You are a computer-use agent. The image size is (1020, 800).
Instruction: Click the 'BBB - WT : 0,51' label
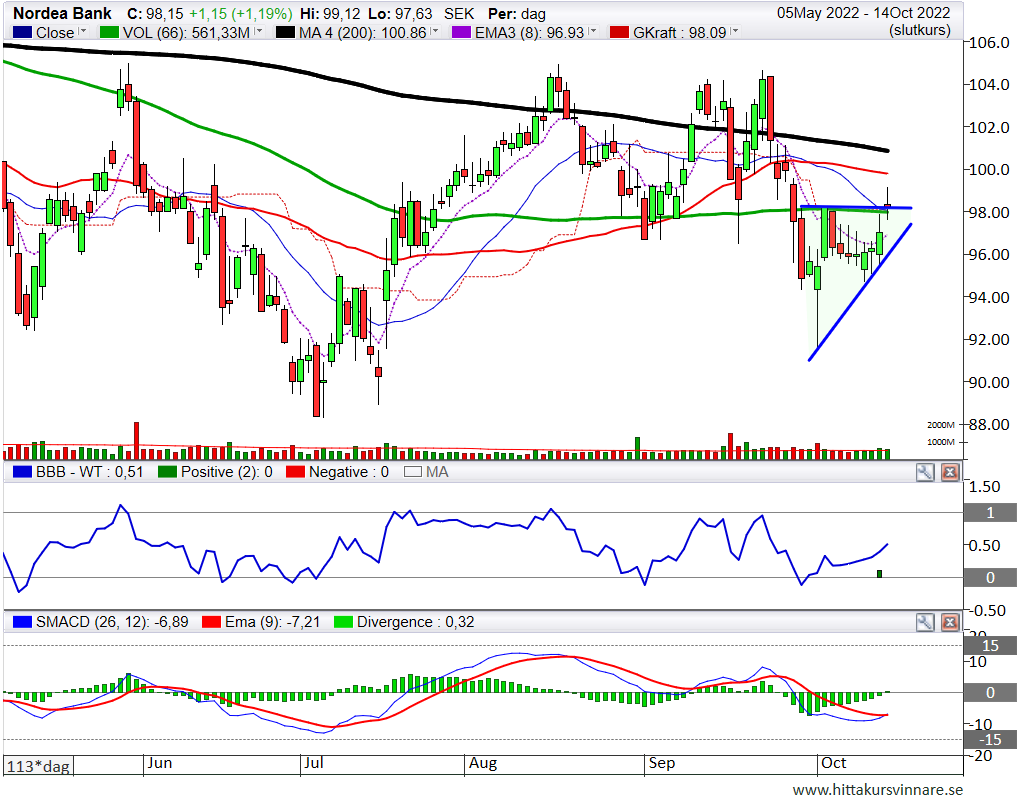89,472
